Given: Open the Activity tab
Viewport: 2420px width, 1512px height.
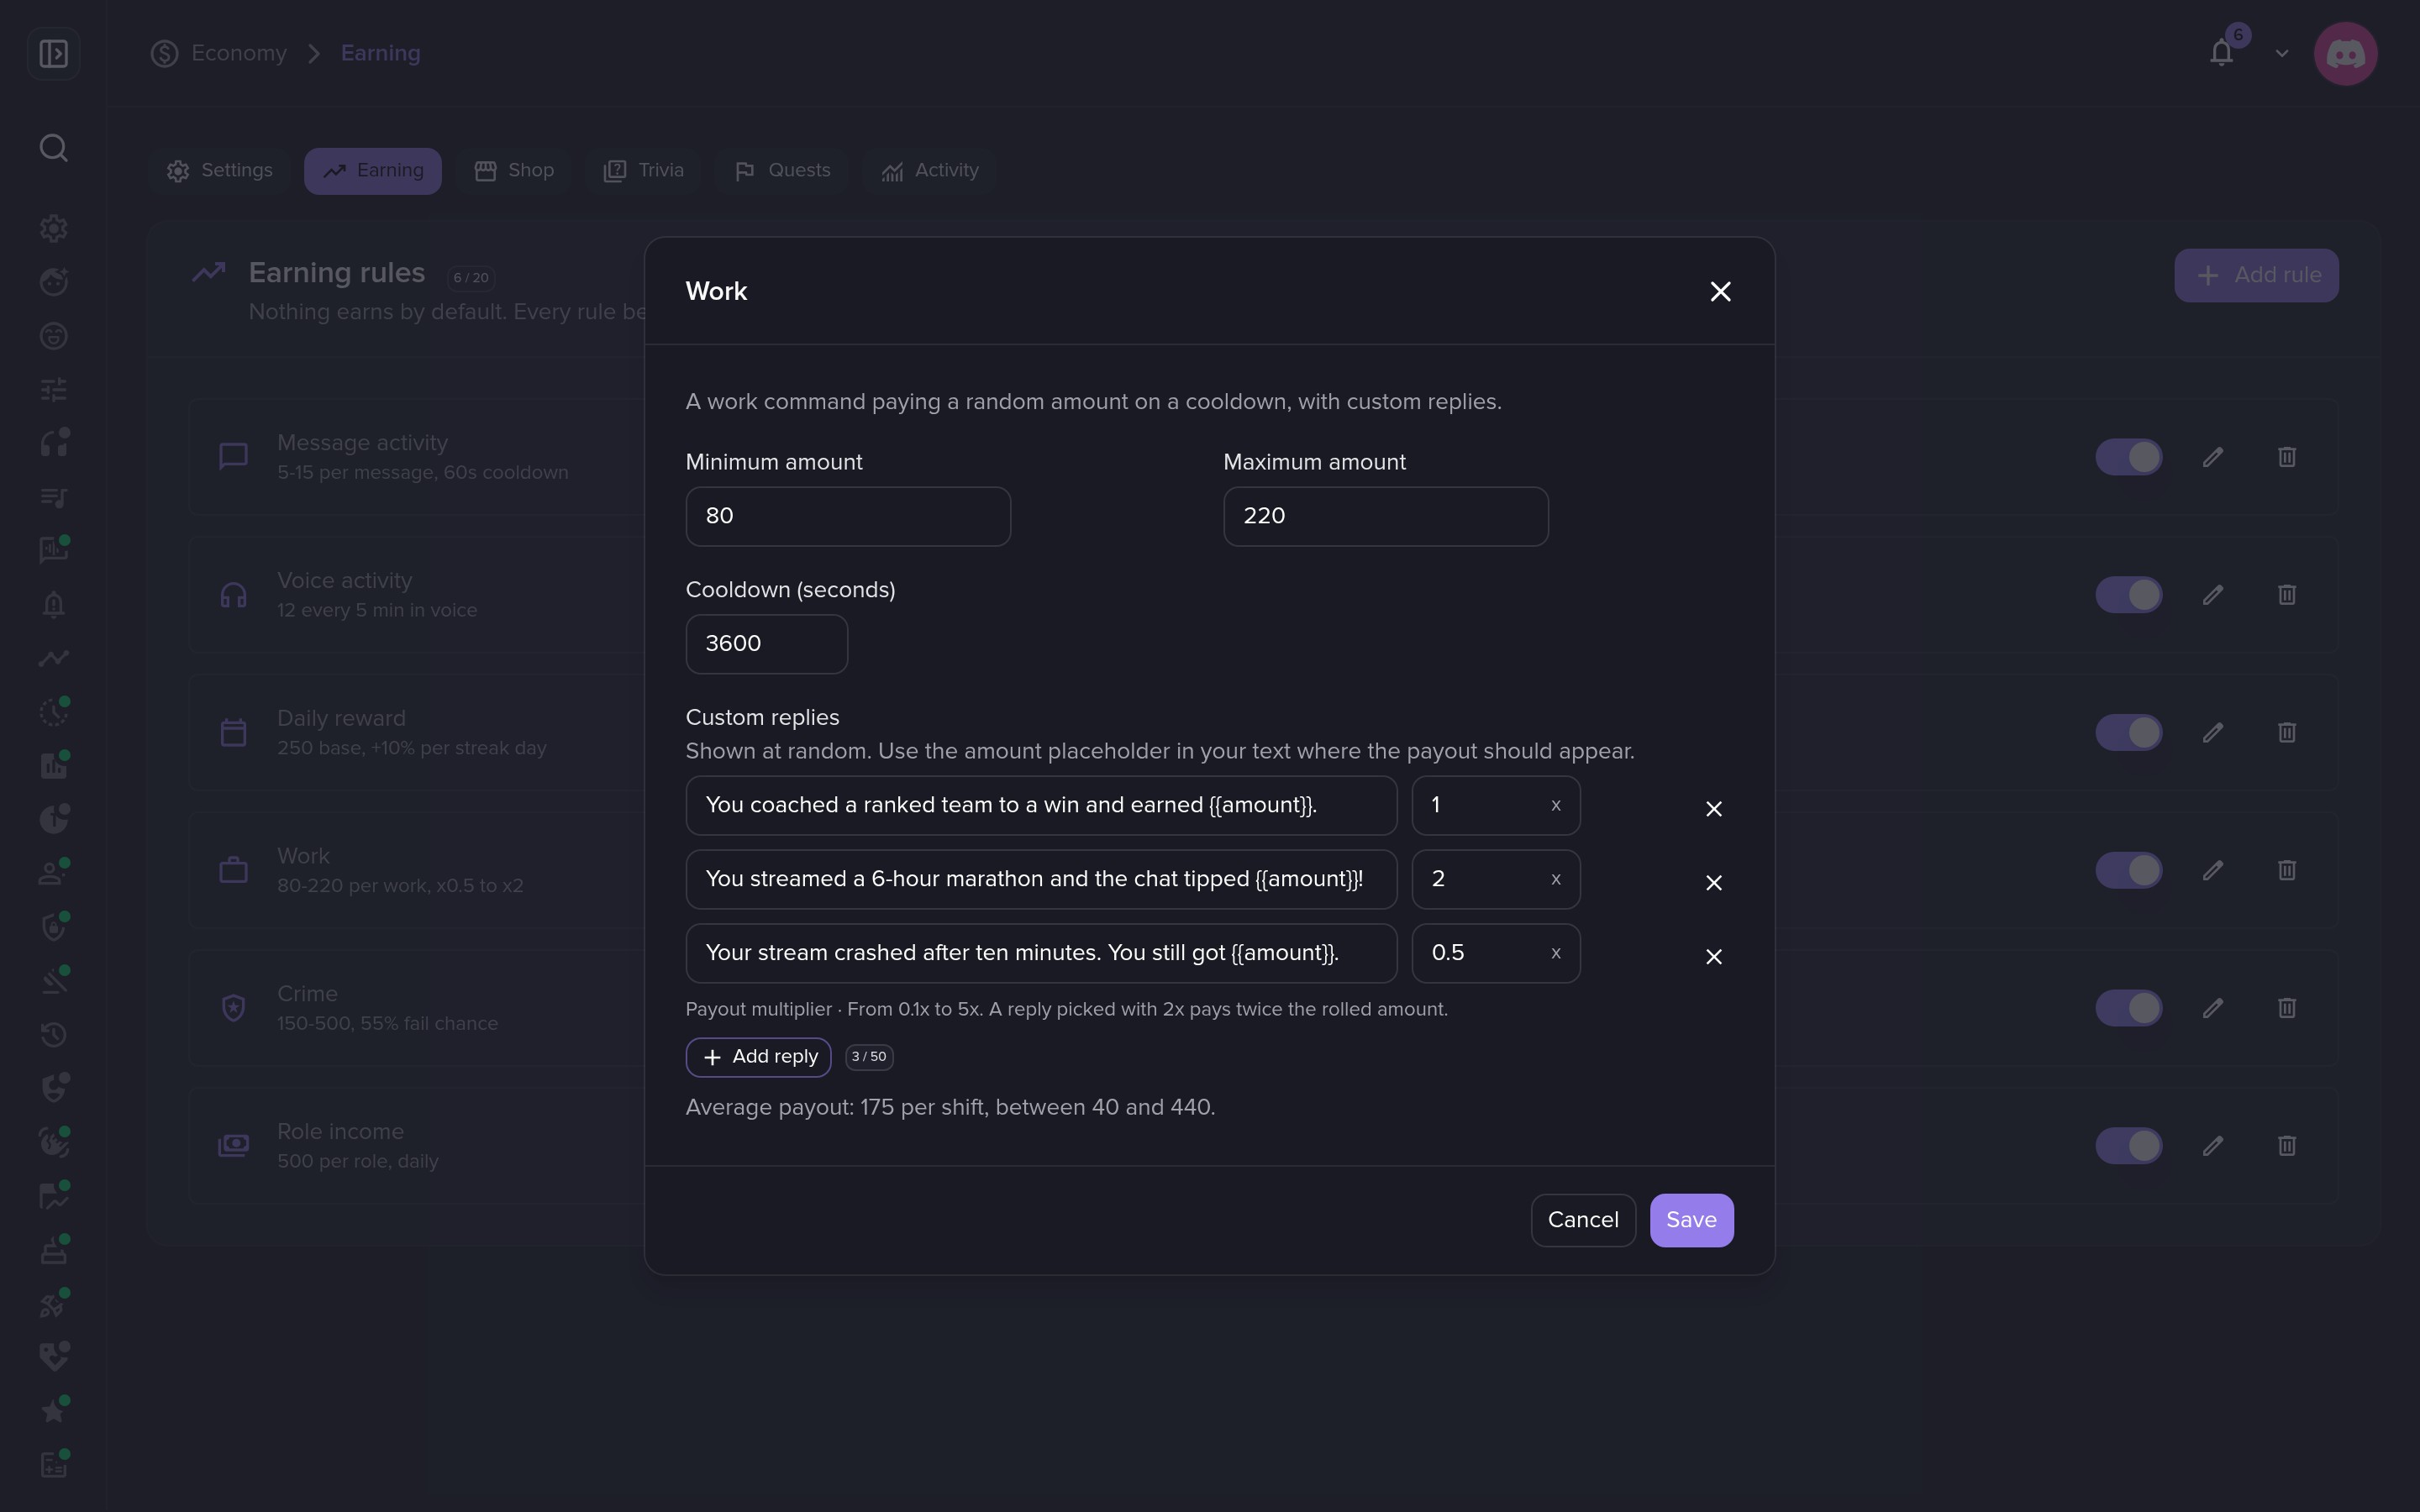Looking at the screenshot, I should (x=930, y=171).
